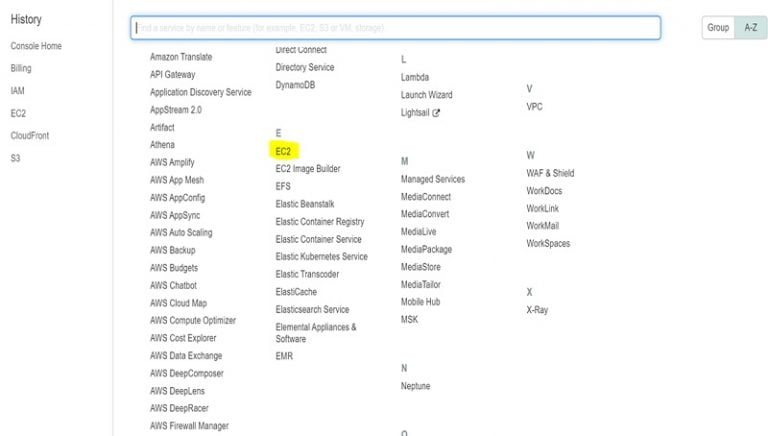
Task: Open the X-Ray service link
Action: point(537,310)
